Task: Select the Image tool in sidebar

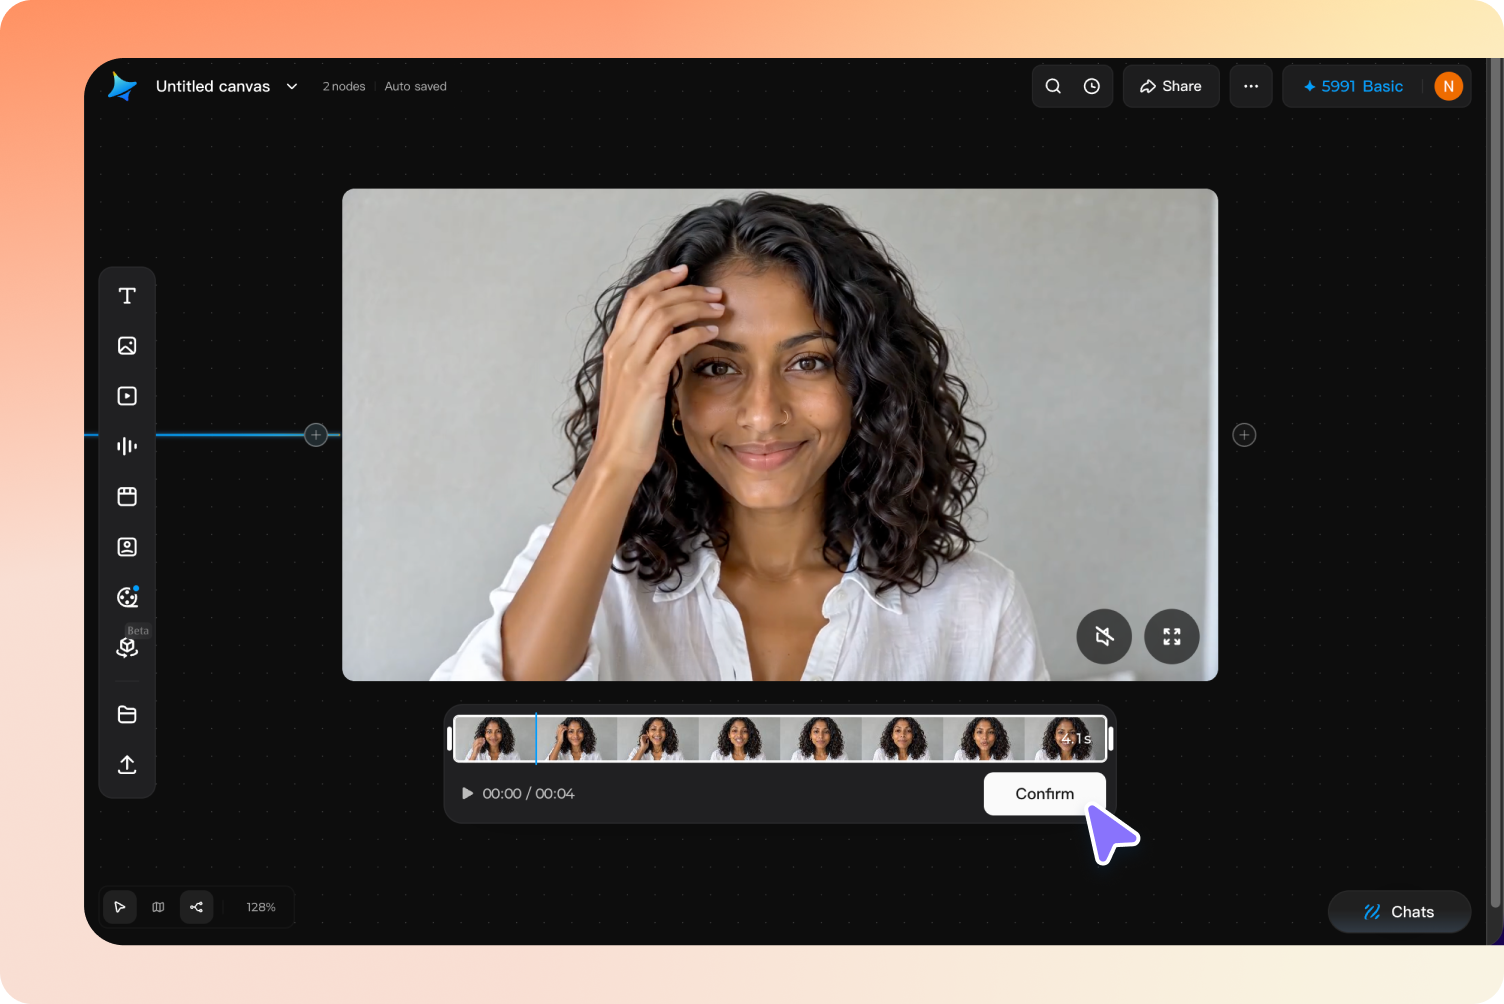Action: pos(127,346)
